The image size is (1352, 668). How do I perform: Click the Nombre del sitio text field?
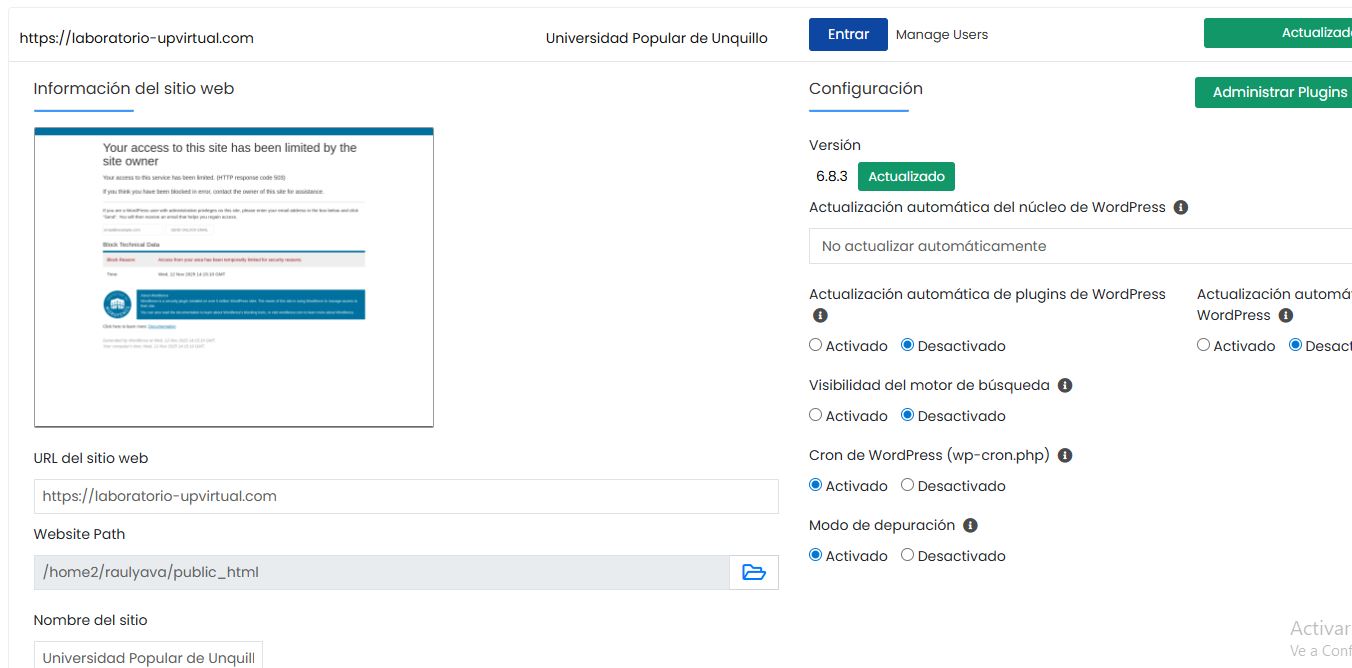148,657
